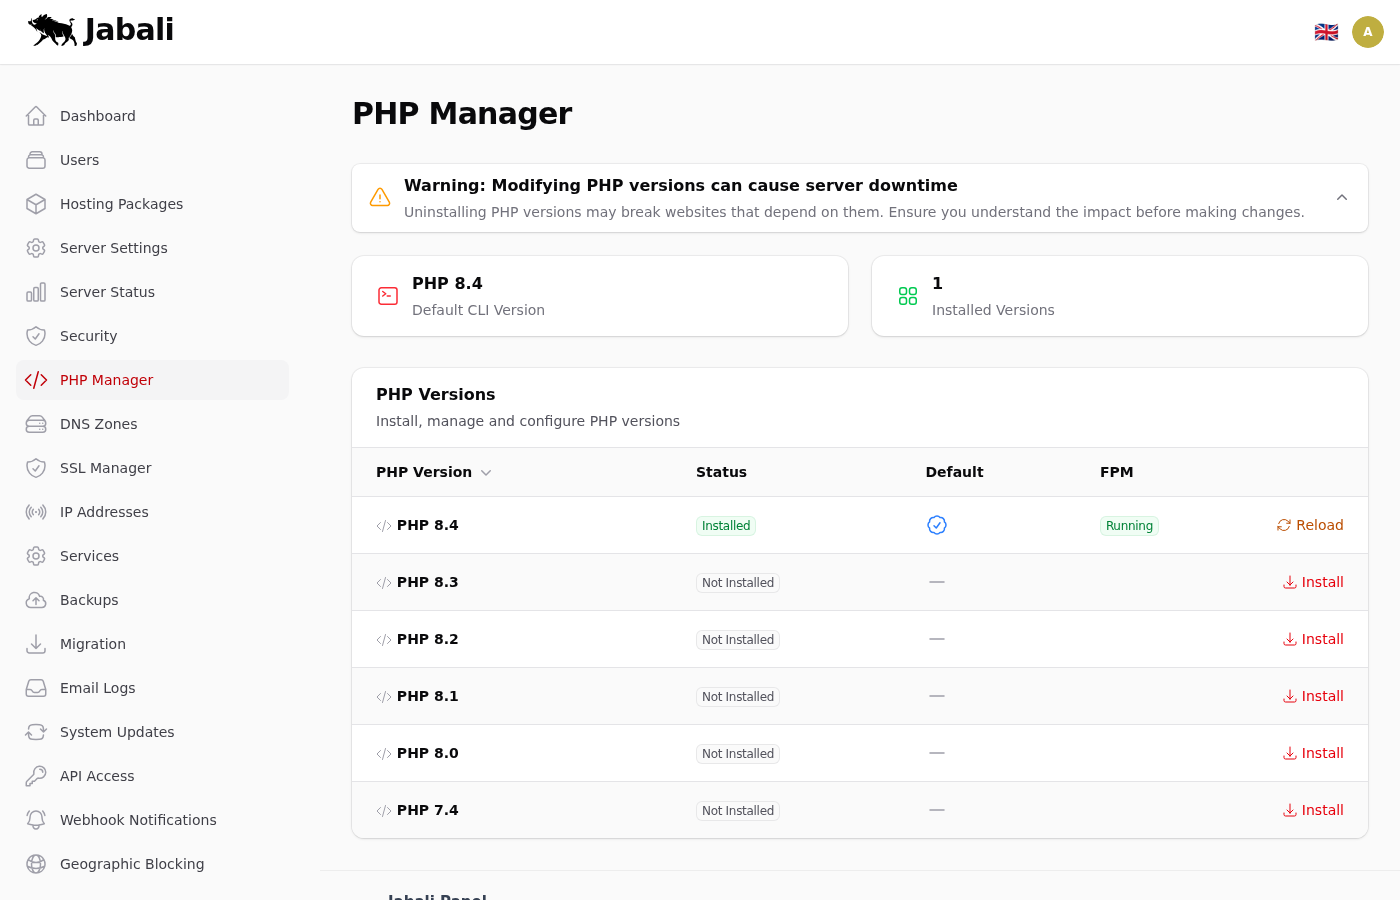Screen dimensions: 1400x900
Task: Click the Jabali boar logo
Action: (53, 30)
